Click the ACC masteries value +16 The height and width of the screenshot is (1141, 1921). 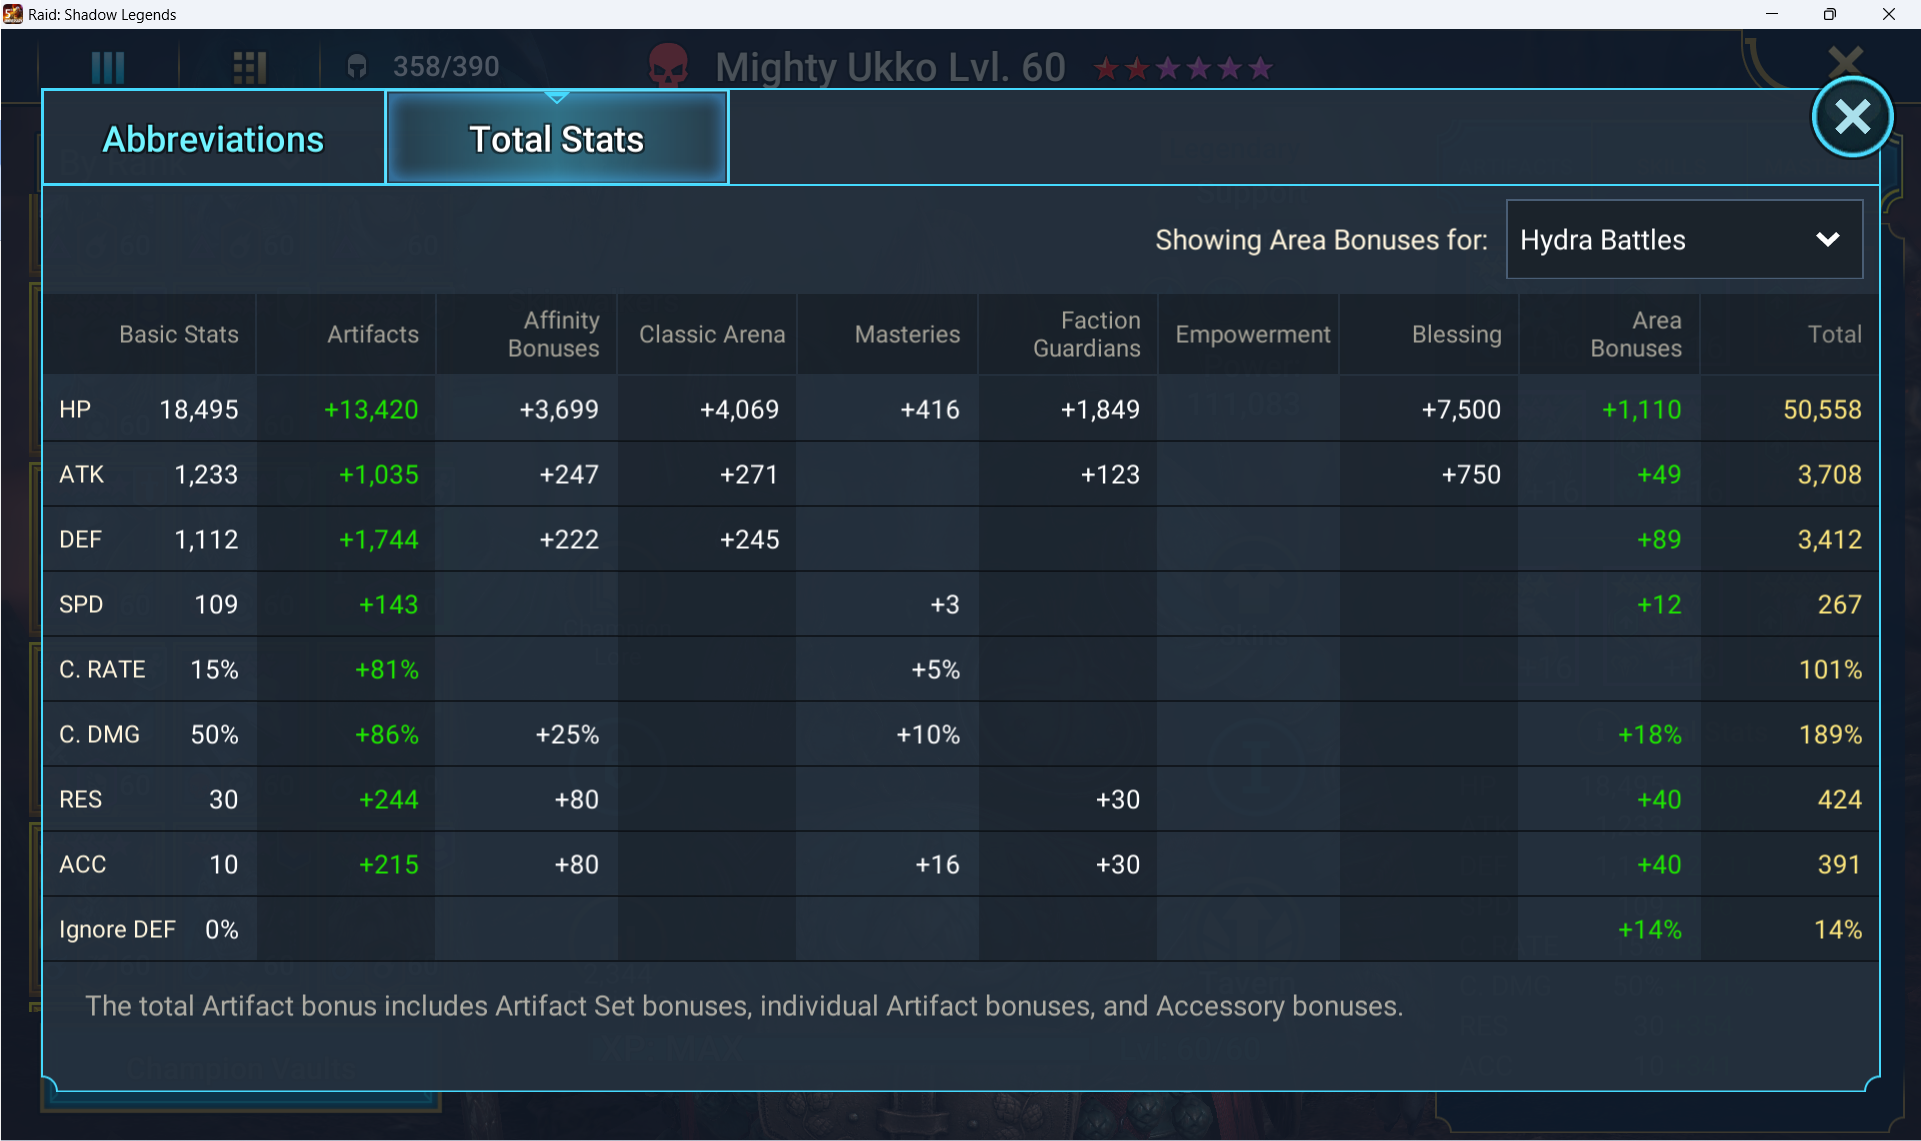[x=937, y=864]
